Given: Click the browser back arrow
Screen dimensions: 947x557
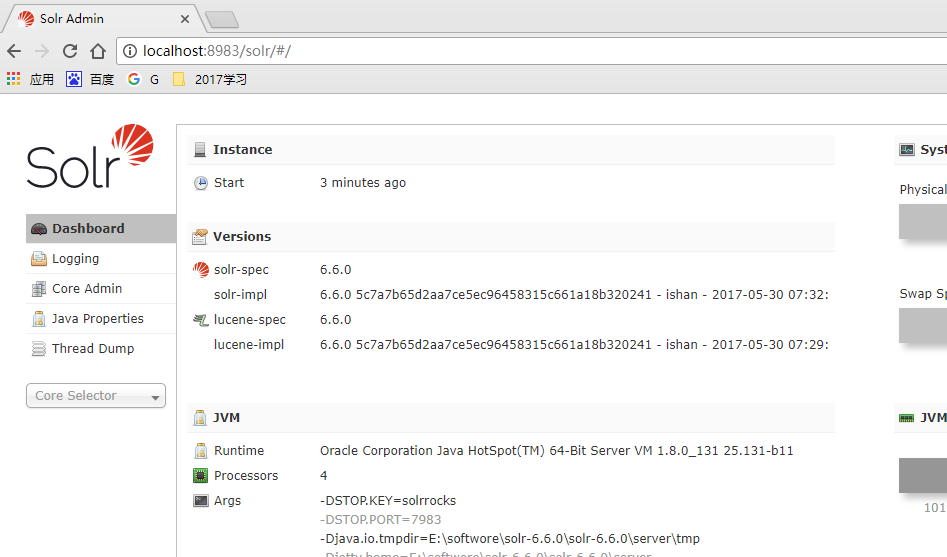Looking at the screenshot, I should click(x=14, y=51).
